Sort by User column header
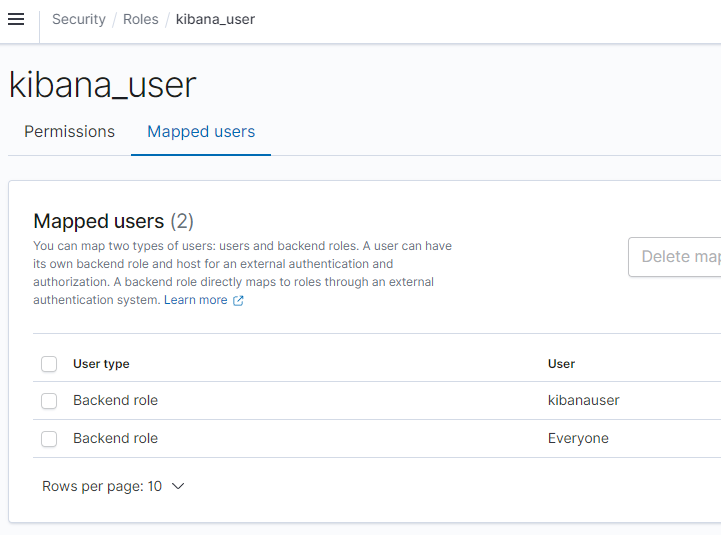This screenshot has height=535, width=721. coord(561,364)
